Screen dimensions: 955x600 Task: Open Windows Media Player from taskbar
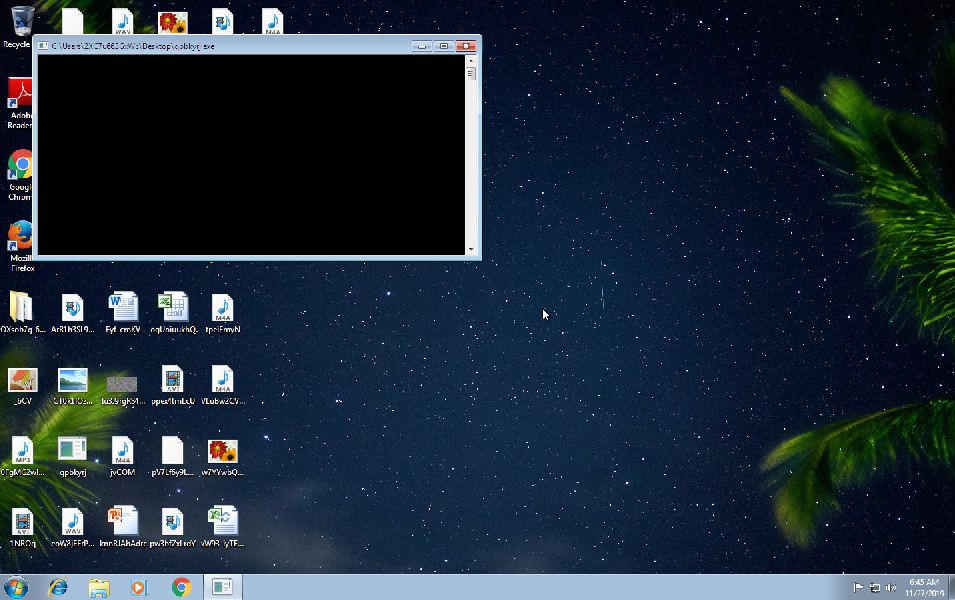(x=139, y=587)
